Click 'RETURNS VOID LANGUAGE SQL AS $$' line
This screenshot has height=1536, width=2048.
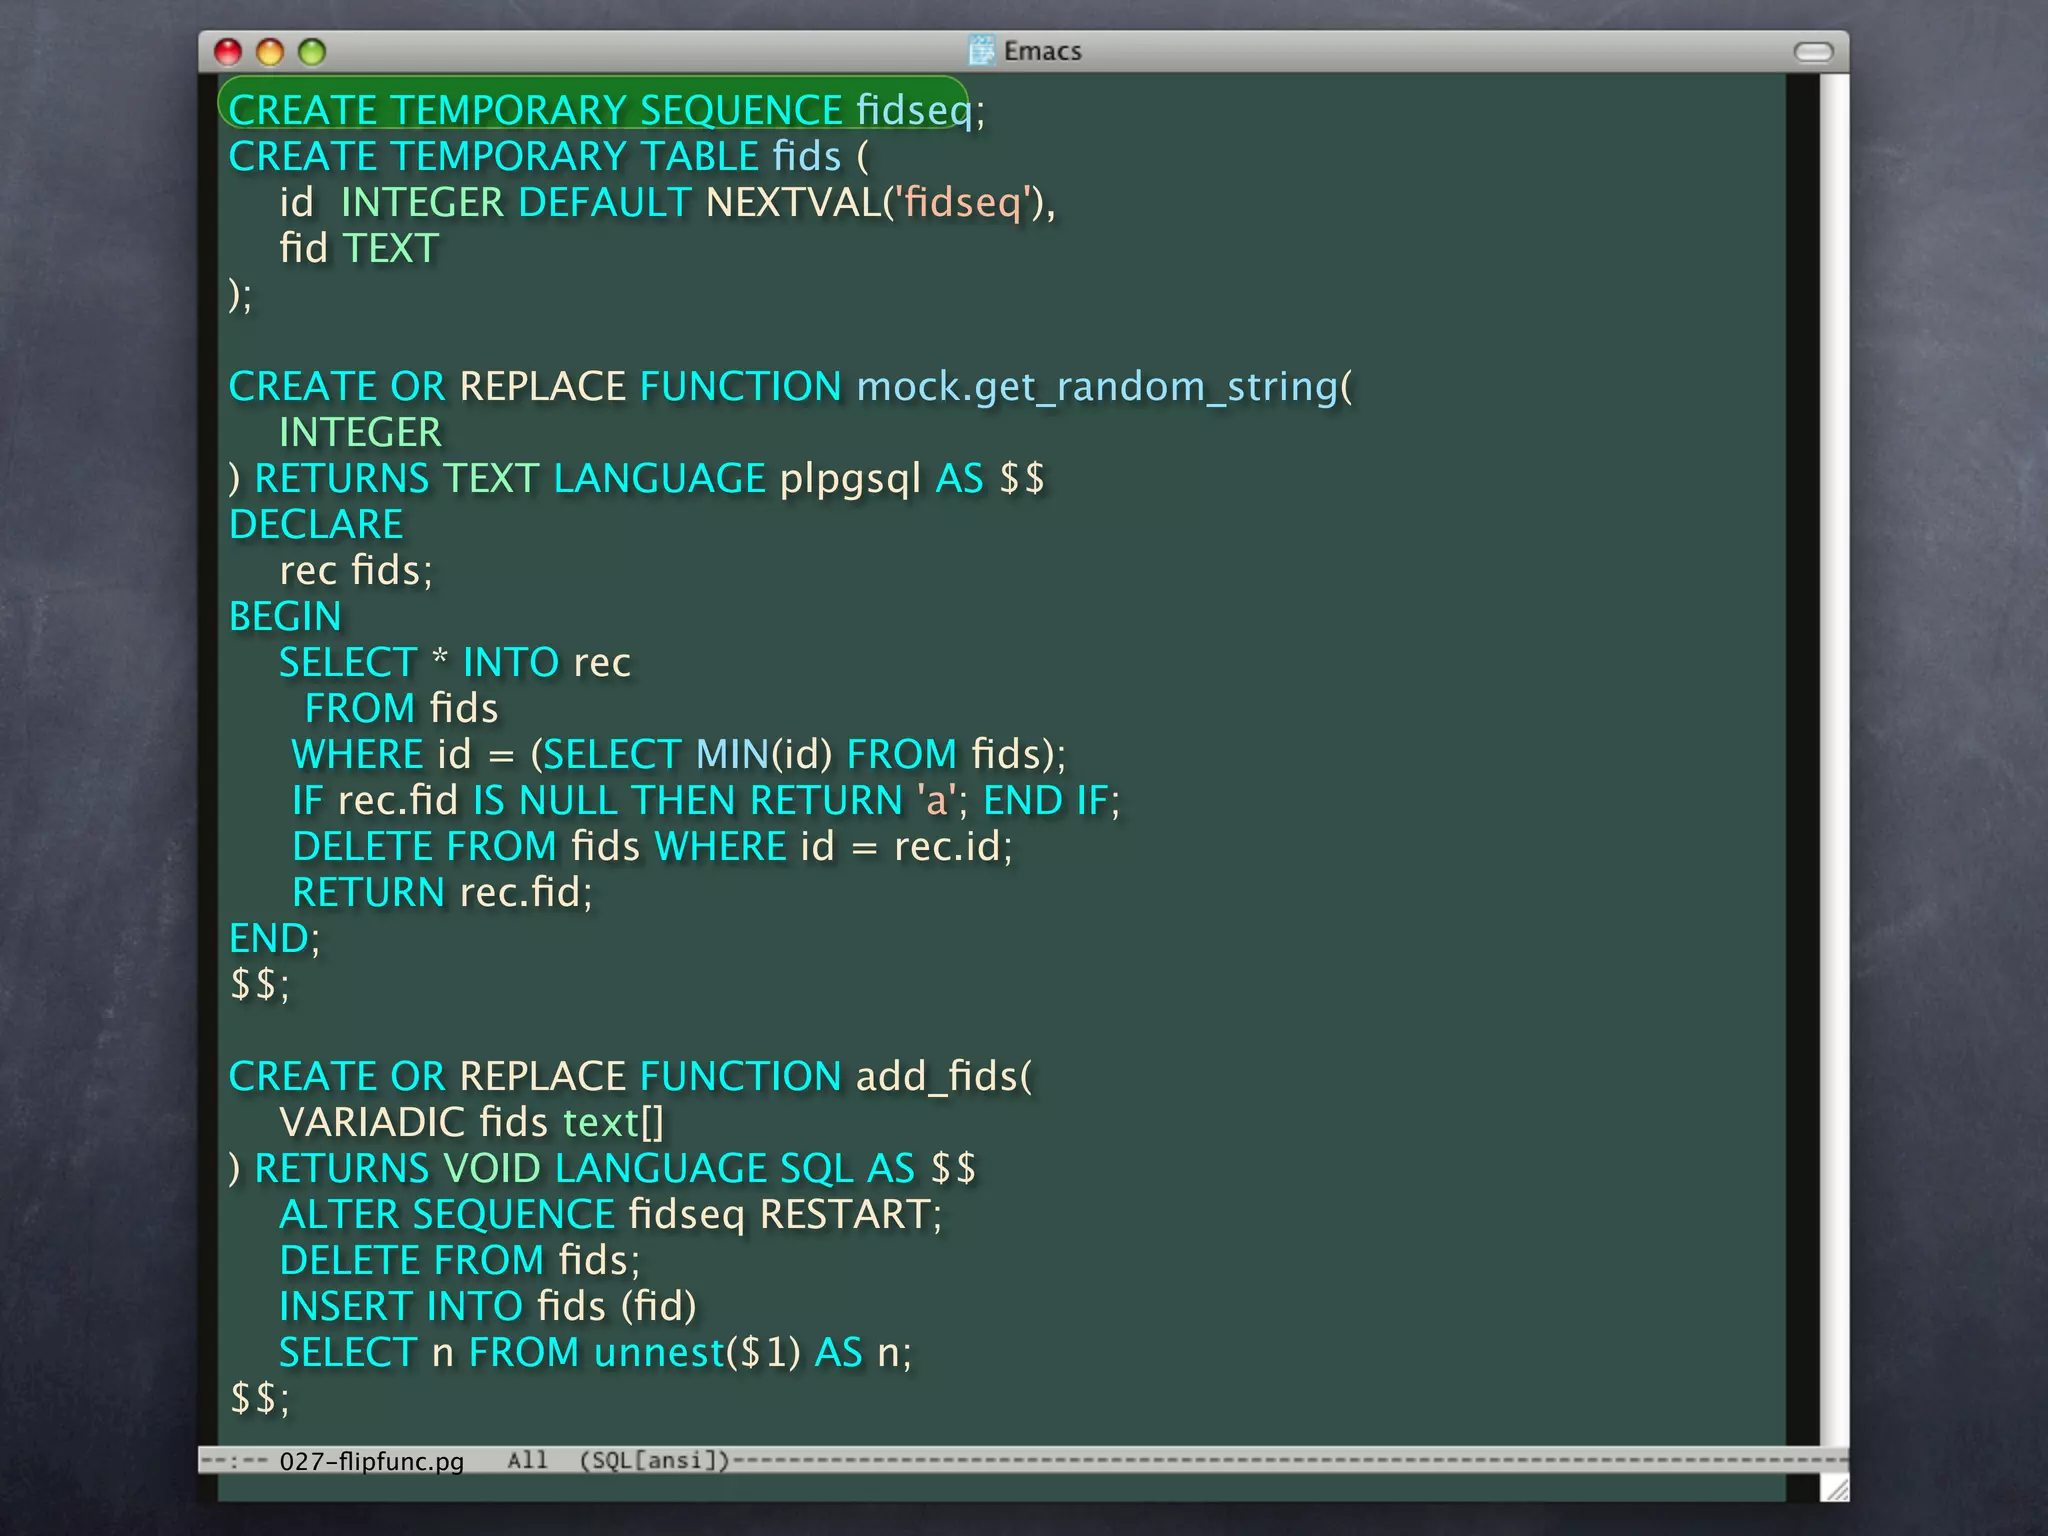tap(603, 1168)
